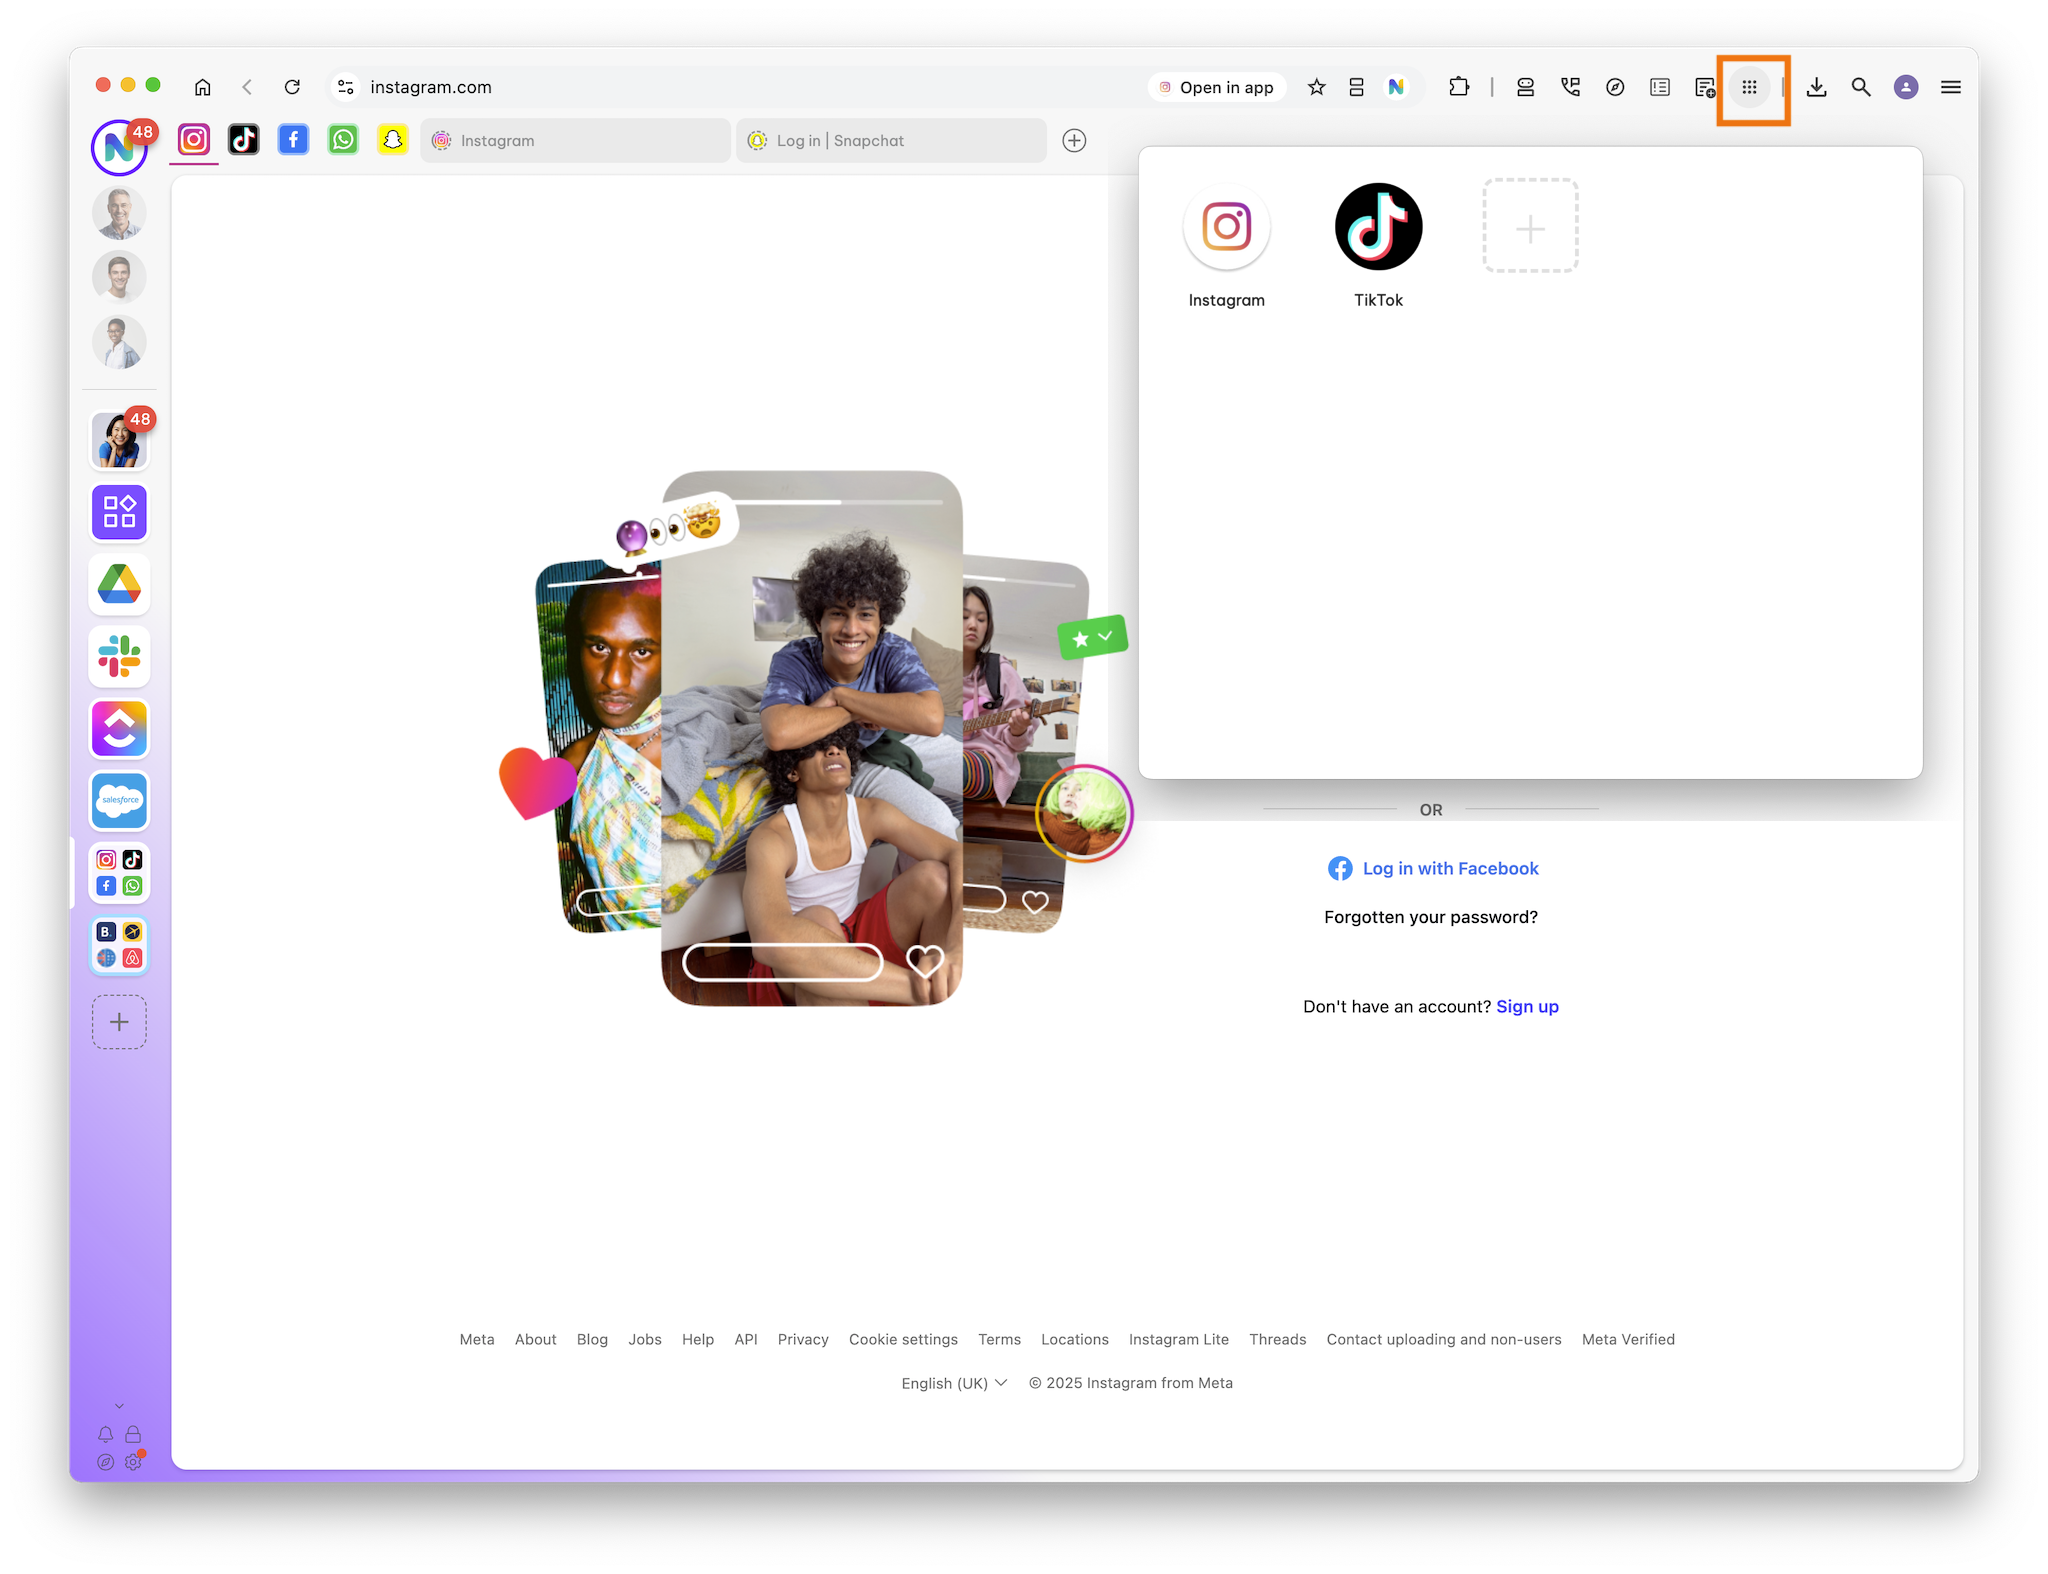Collapse sidebar with bottom chevron

[119, 1406]
